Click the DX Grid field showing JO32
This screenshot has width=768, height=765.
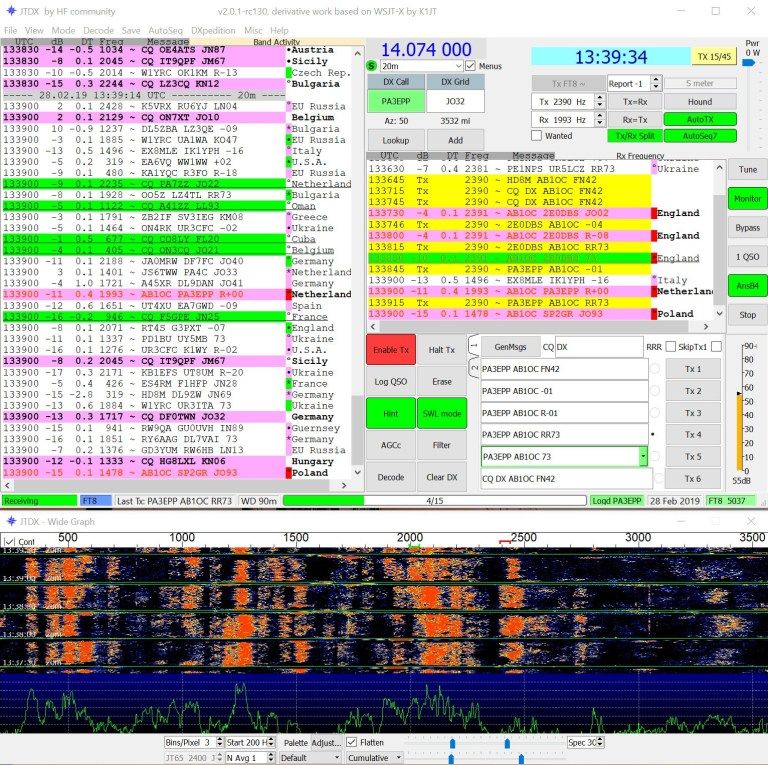[453, 101]
